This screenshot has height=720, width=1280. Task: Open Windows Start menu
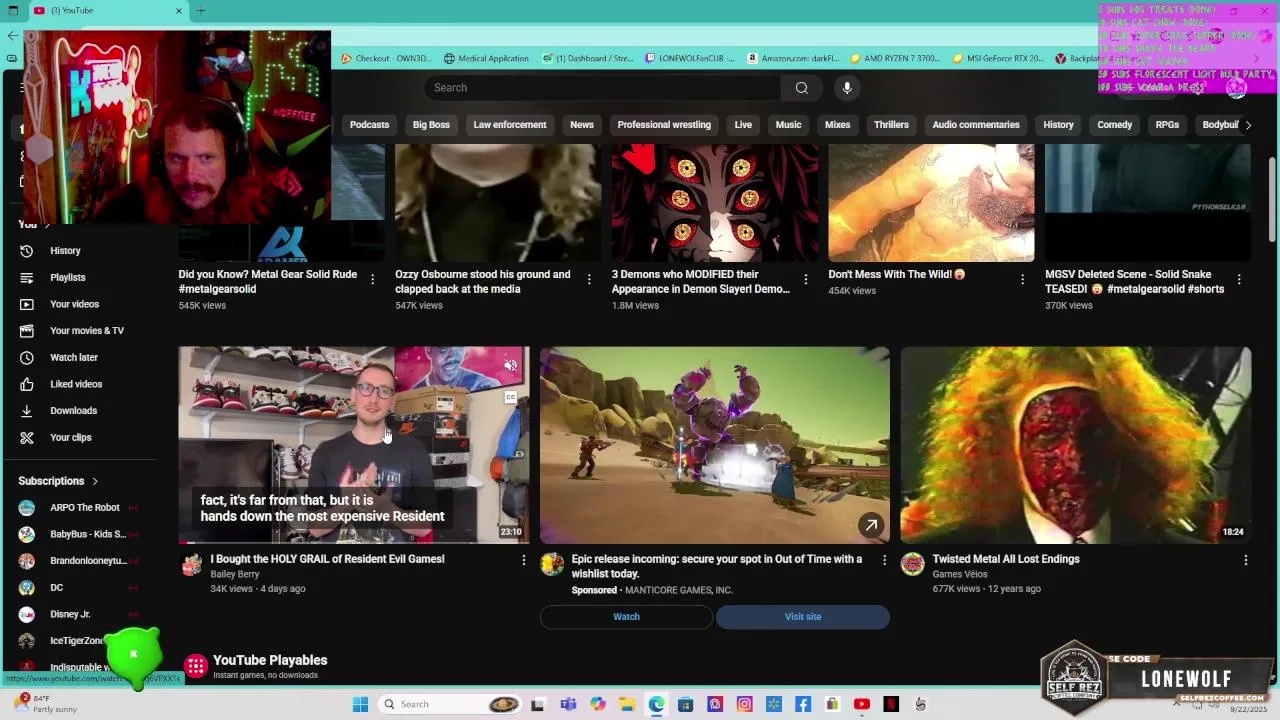360,704
